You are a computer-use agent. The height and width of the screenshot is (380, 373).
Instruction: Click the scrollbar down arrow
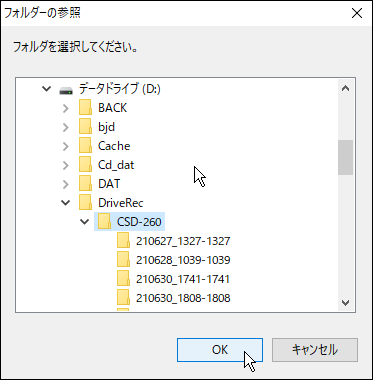point(345,303)
